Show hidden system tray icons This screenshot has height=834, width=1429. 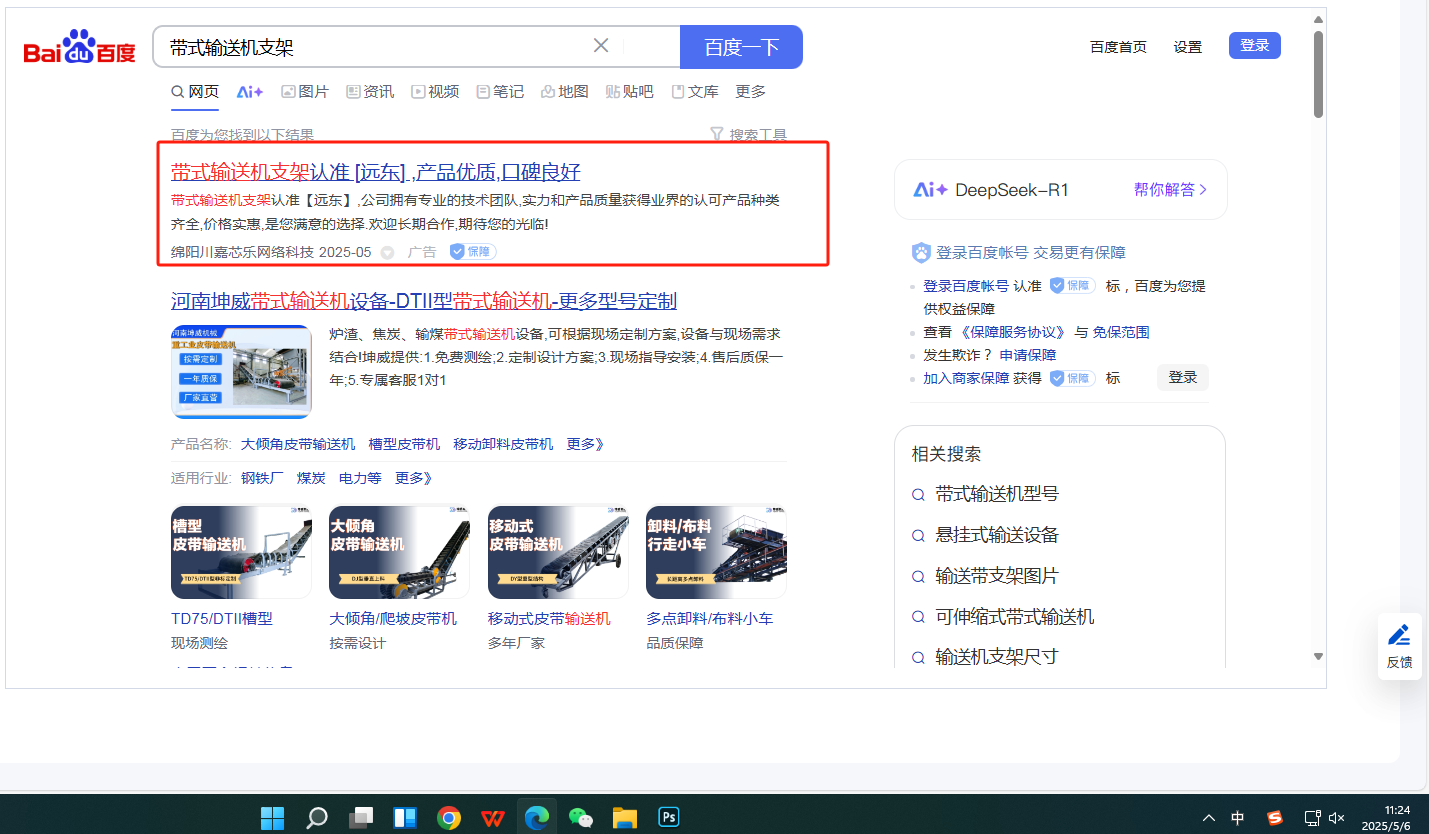1209,818
